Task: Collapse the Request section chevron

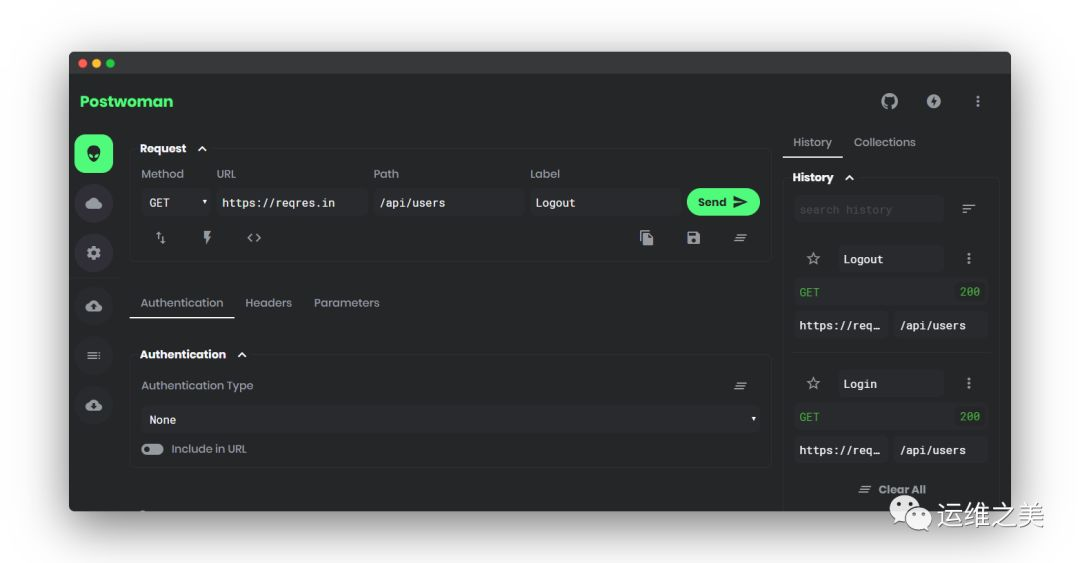Action: click(202, 149)
